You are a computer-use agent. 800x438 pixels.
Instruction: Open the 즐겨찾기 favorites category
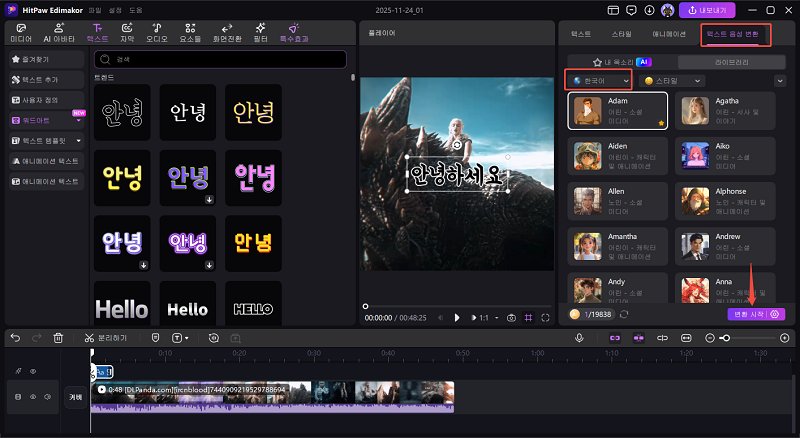pyautogui.click(x=46, y=59)
